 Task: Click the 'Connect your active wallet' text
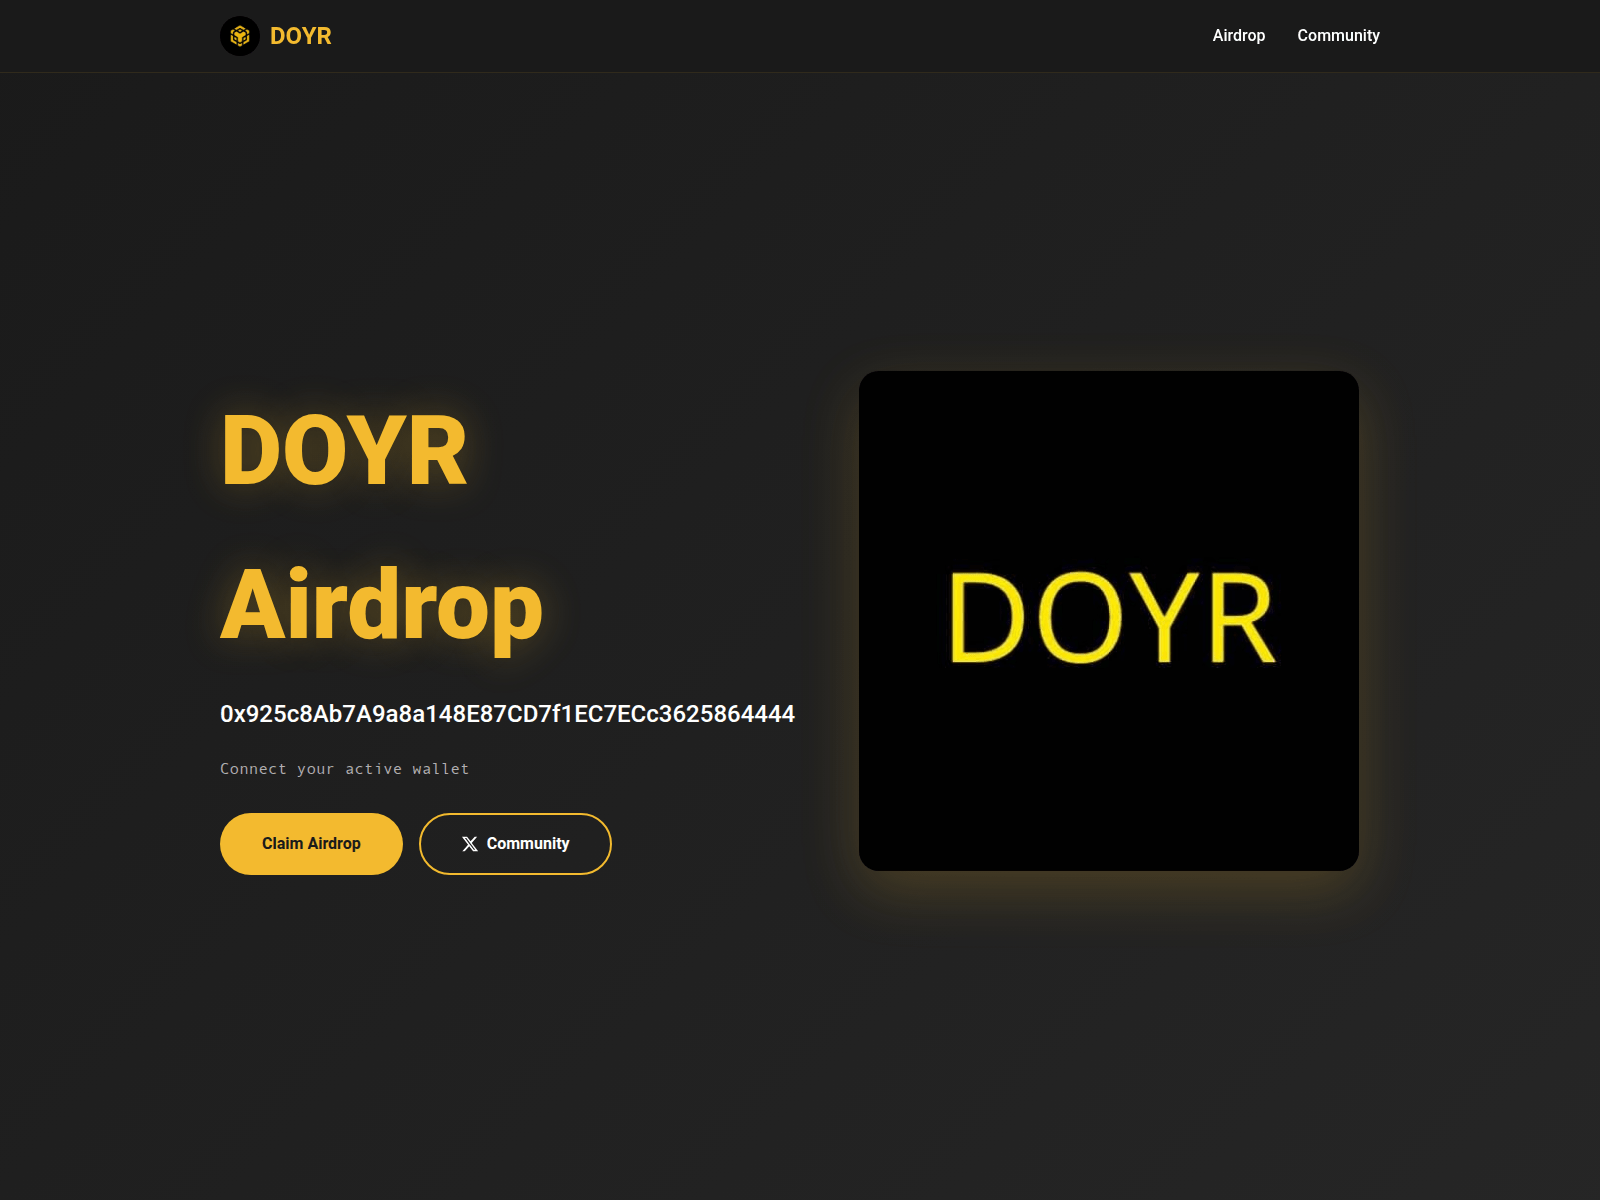[x=345, y=769]
